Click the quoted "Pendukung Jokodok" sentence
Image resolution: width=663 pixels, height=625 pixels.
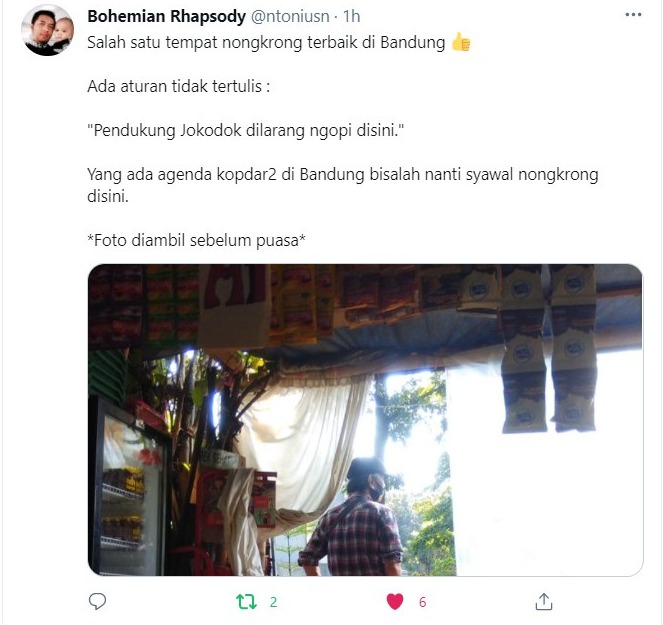(x=246, y=130)
